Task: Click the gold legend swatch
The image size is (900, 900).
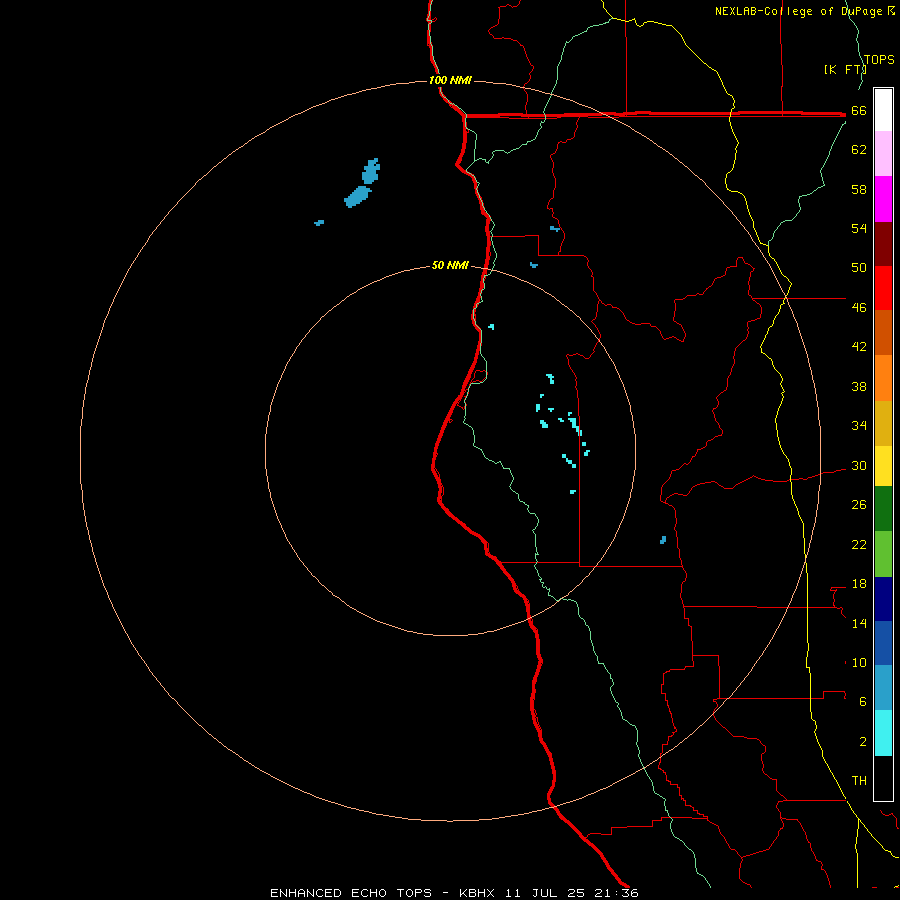Action: tap(883, 423)
